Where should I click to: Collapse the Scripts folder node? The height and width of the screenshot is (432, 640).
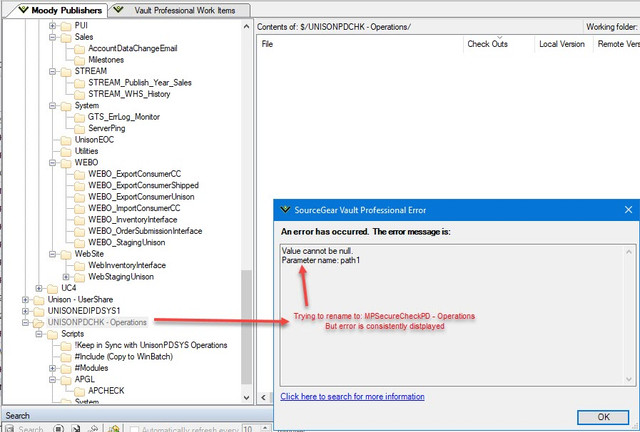point(39,334)
